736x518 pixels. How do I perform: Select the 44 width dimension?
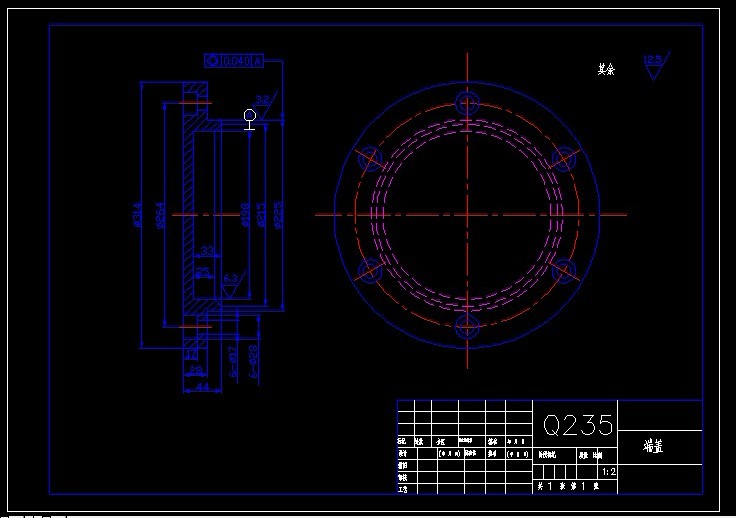pyautogui.click(x=202, y=387)
